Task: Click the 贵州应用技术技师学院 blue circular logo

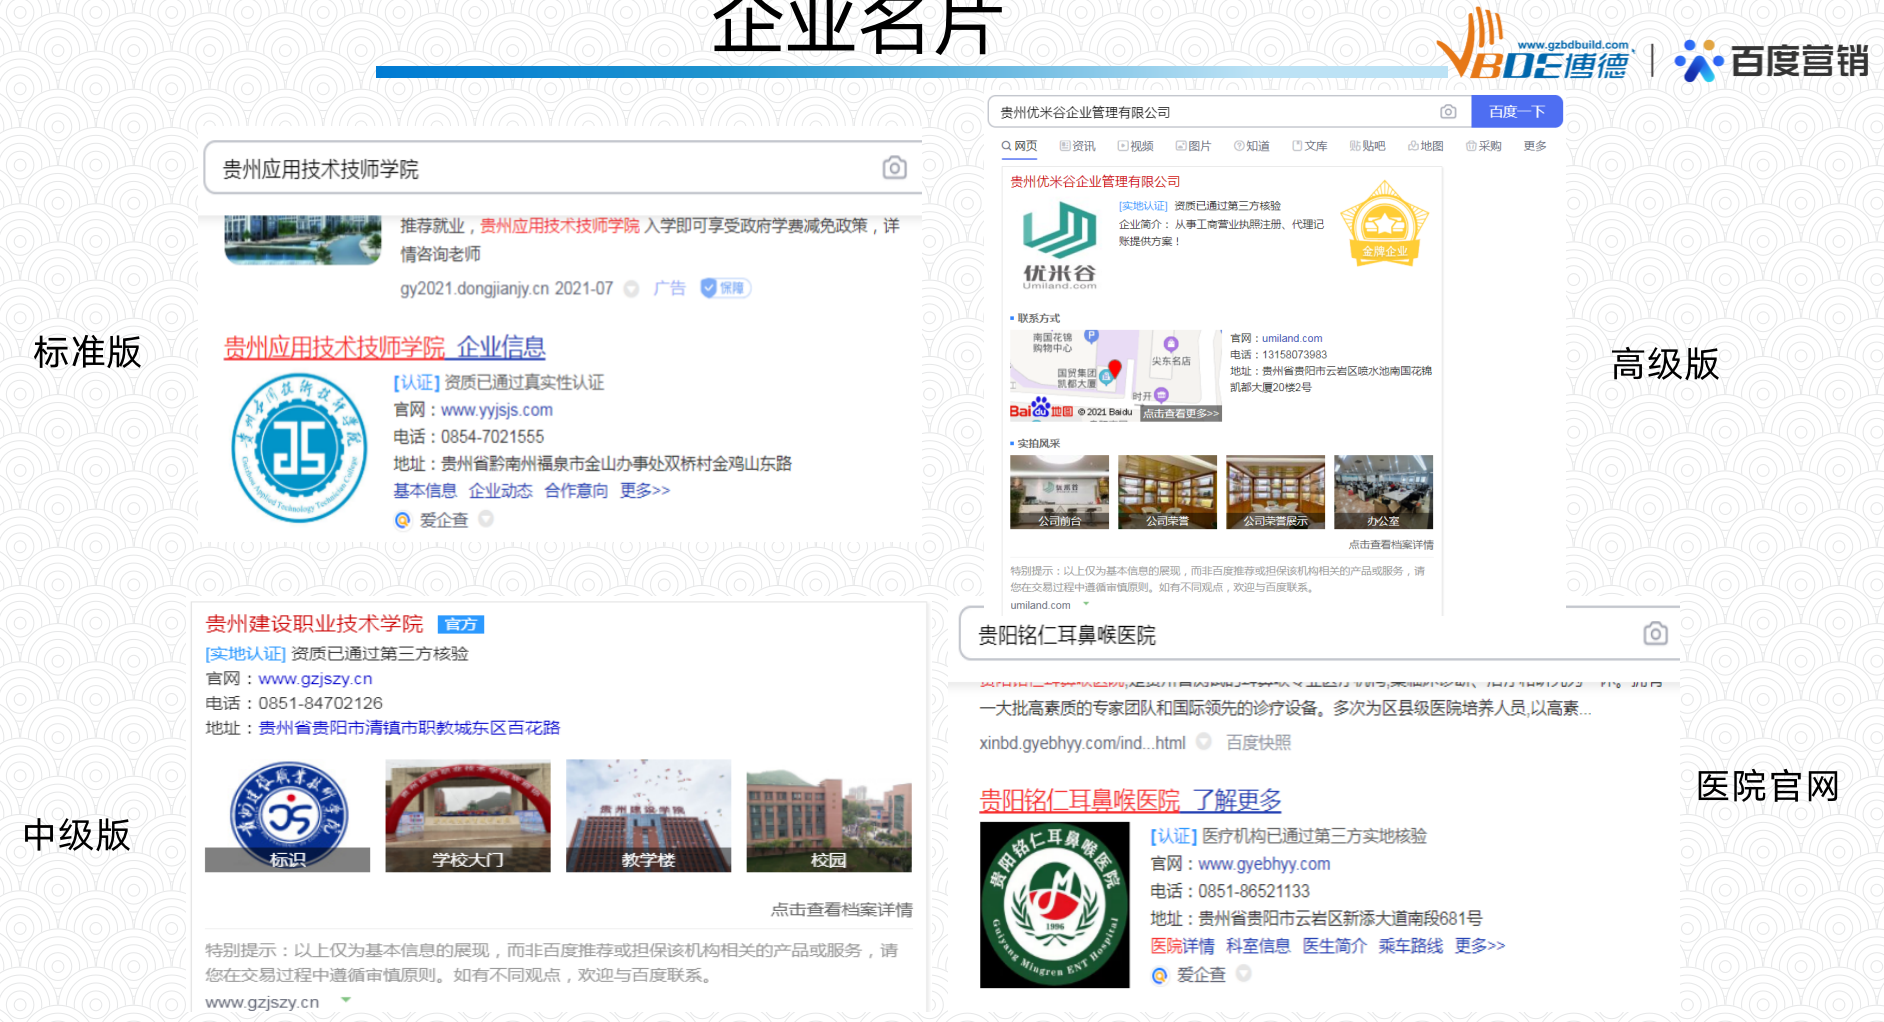Action: pos(300,447)
